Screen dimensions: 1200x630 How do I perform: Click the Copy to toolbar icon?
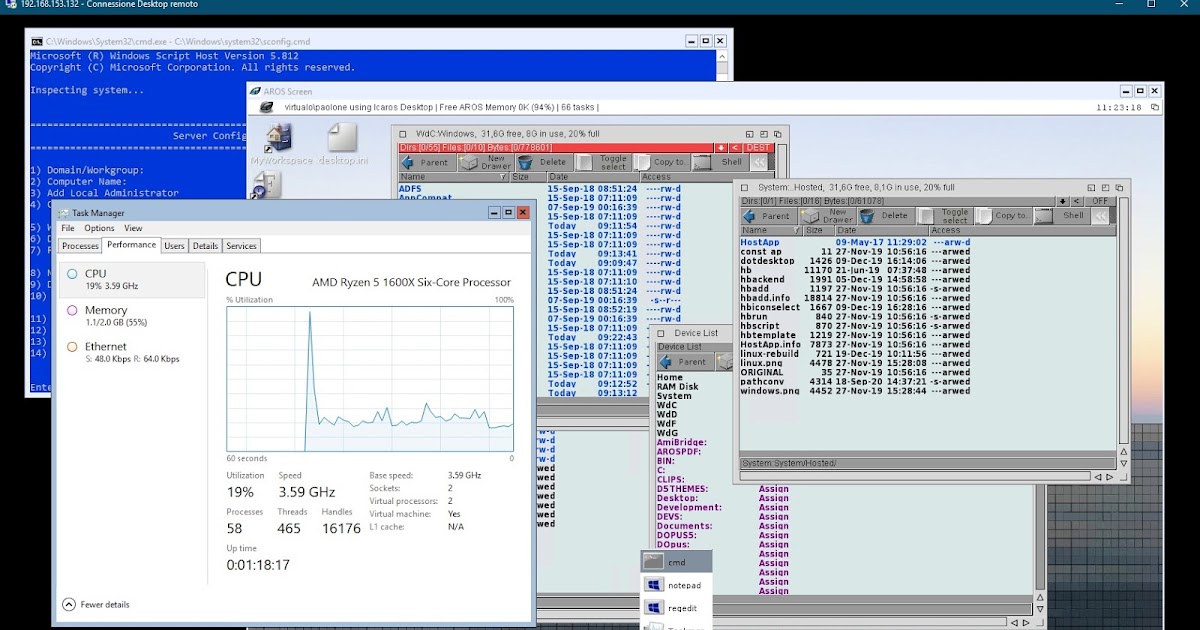668,162
